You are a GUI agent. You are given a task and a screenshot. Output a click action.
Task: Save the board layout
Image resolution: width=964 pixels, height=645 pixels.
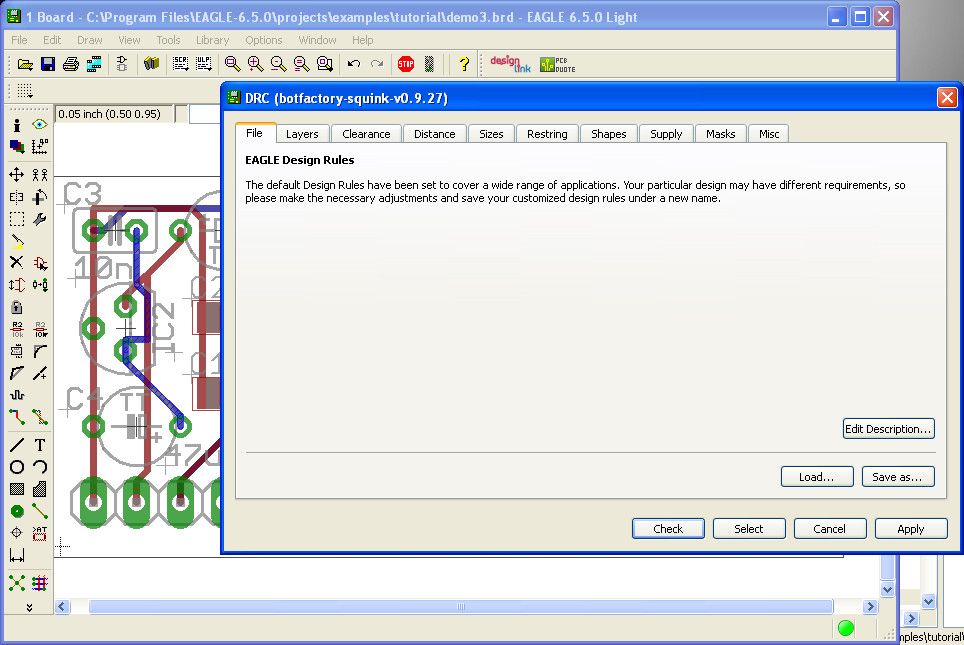click(47, 63)
